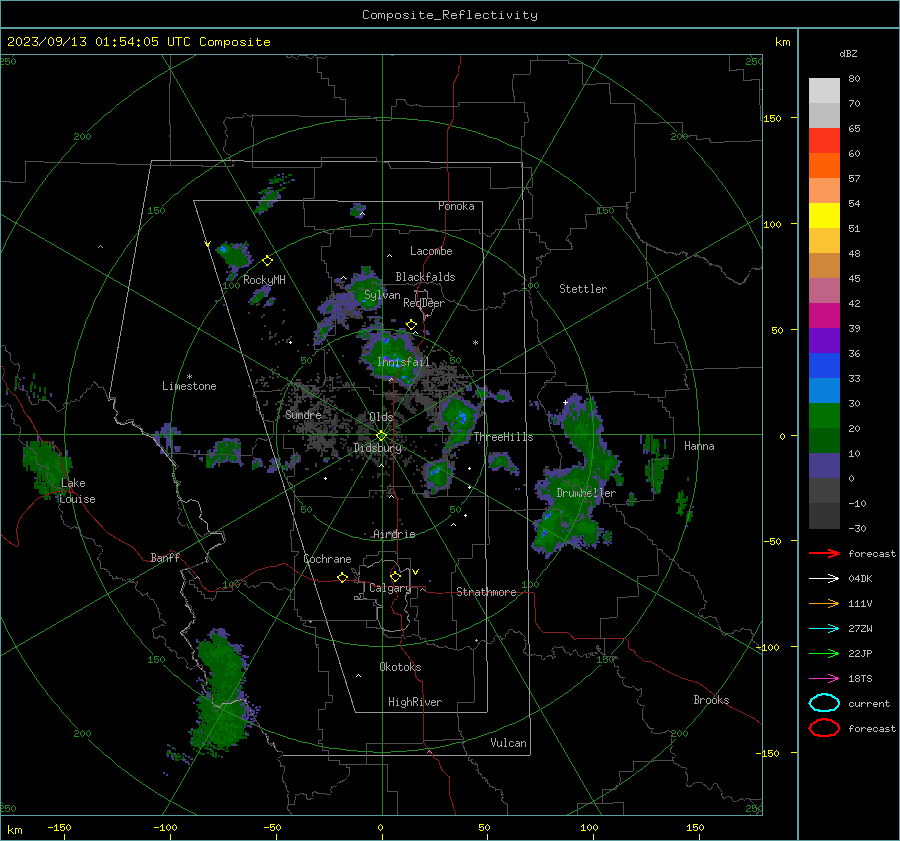The width and height of the screenshot is (900, 841).
Task: Click the orange 111V arrow in legend
Action: coord(824,603)
